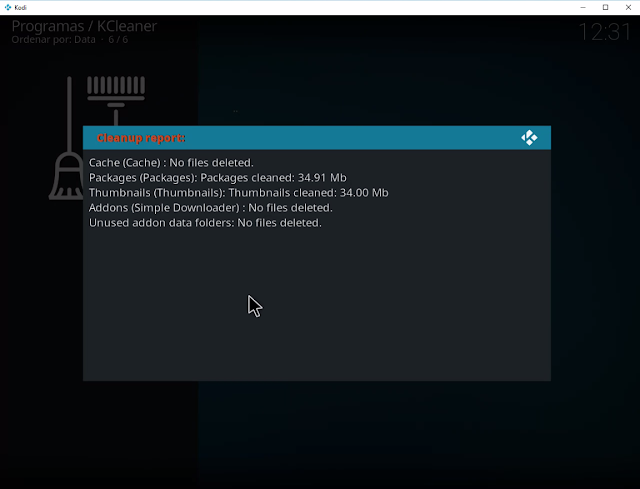Select the Cache no files deleted line
The image size is (640, 489).
171,162
